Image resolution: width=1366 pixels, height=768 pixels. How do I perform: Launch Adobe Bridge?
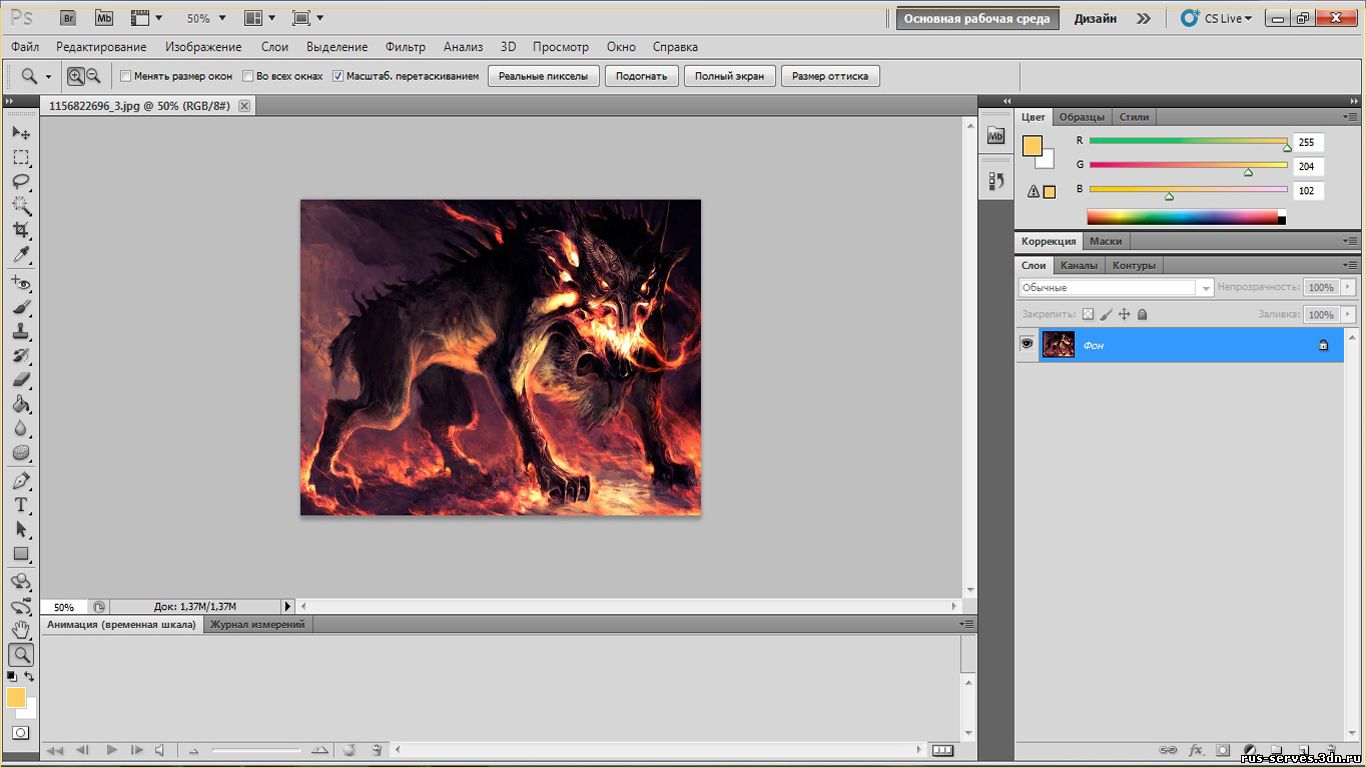pos(68,18)
